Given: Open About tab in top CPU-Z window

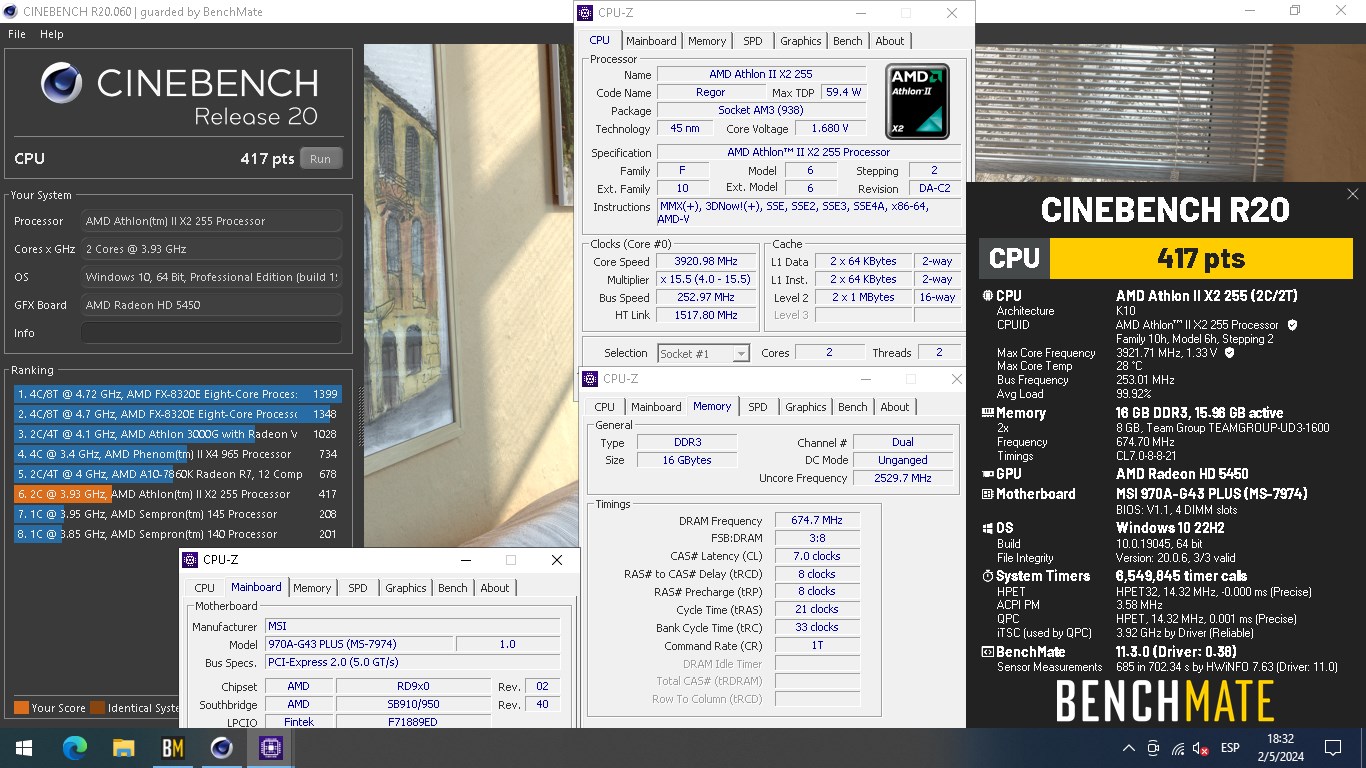Looking at the screenshot, I should [x=890, y=41].
